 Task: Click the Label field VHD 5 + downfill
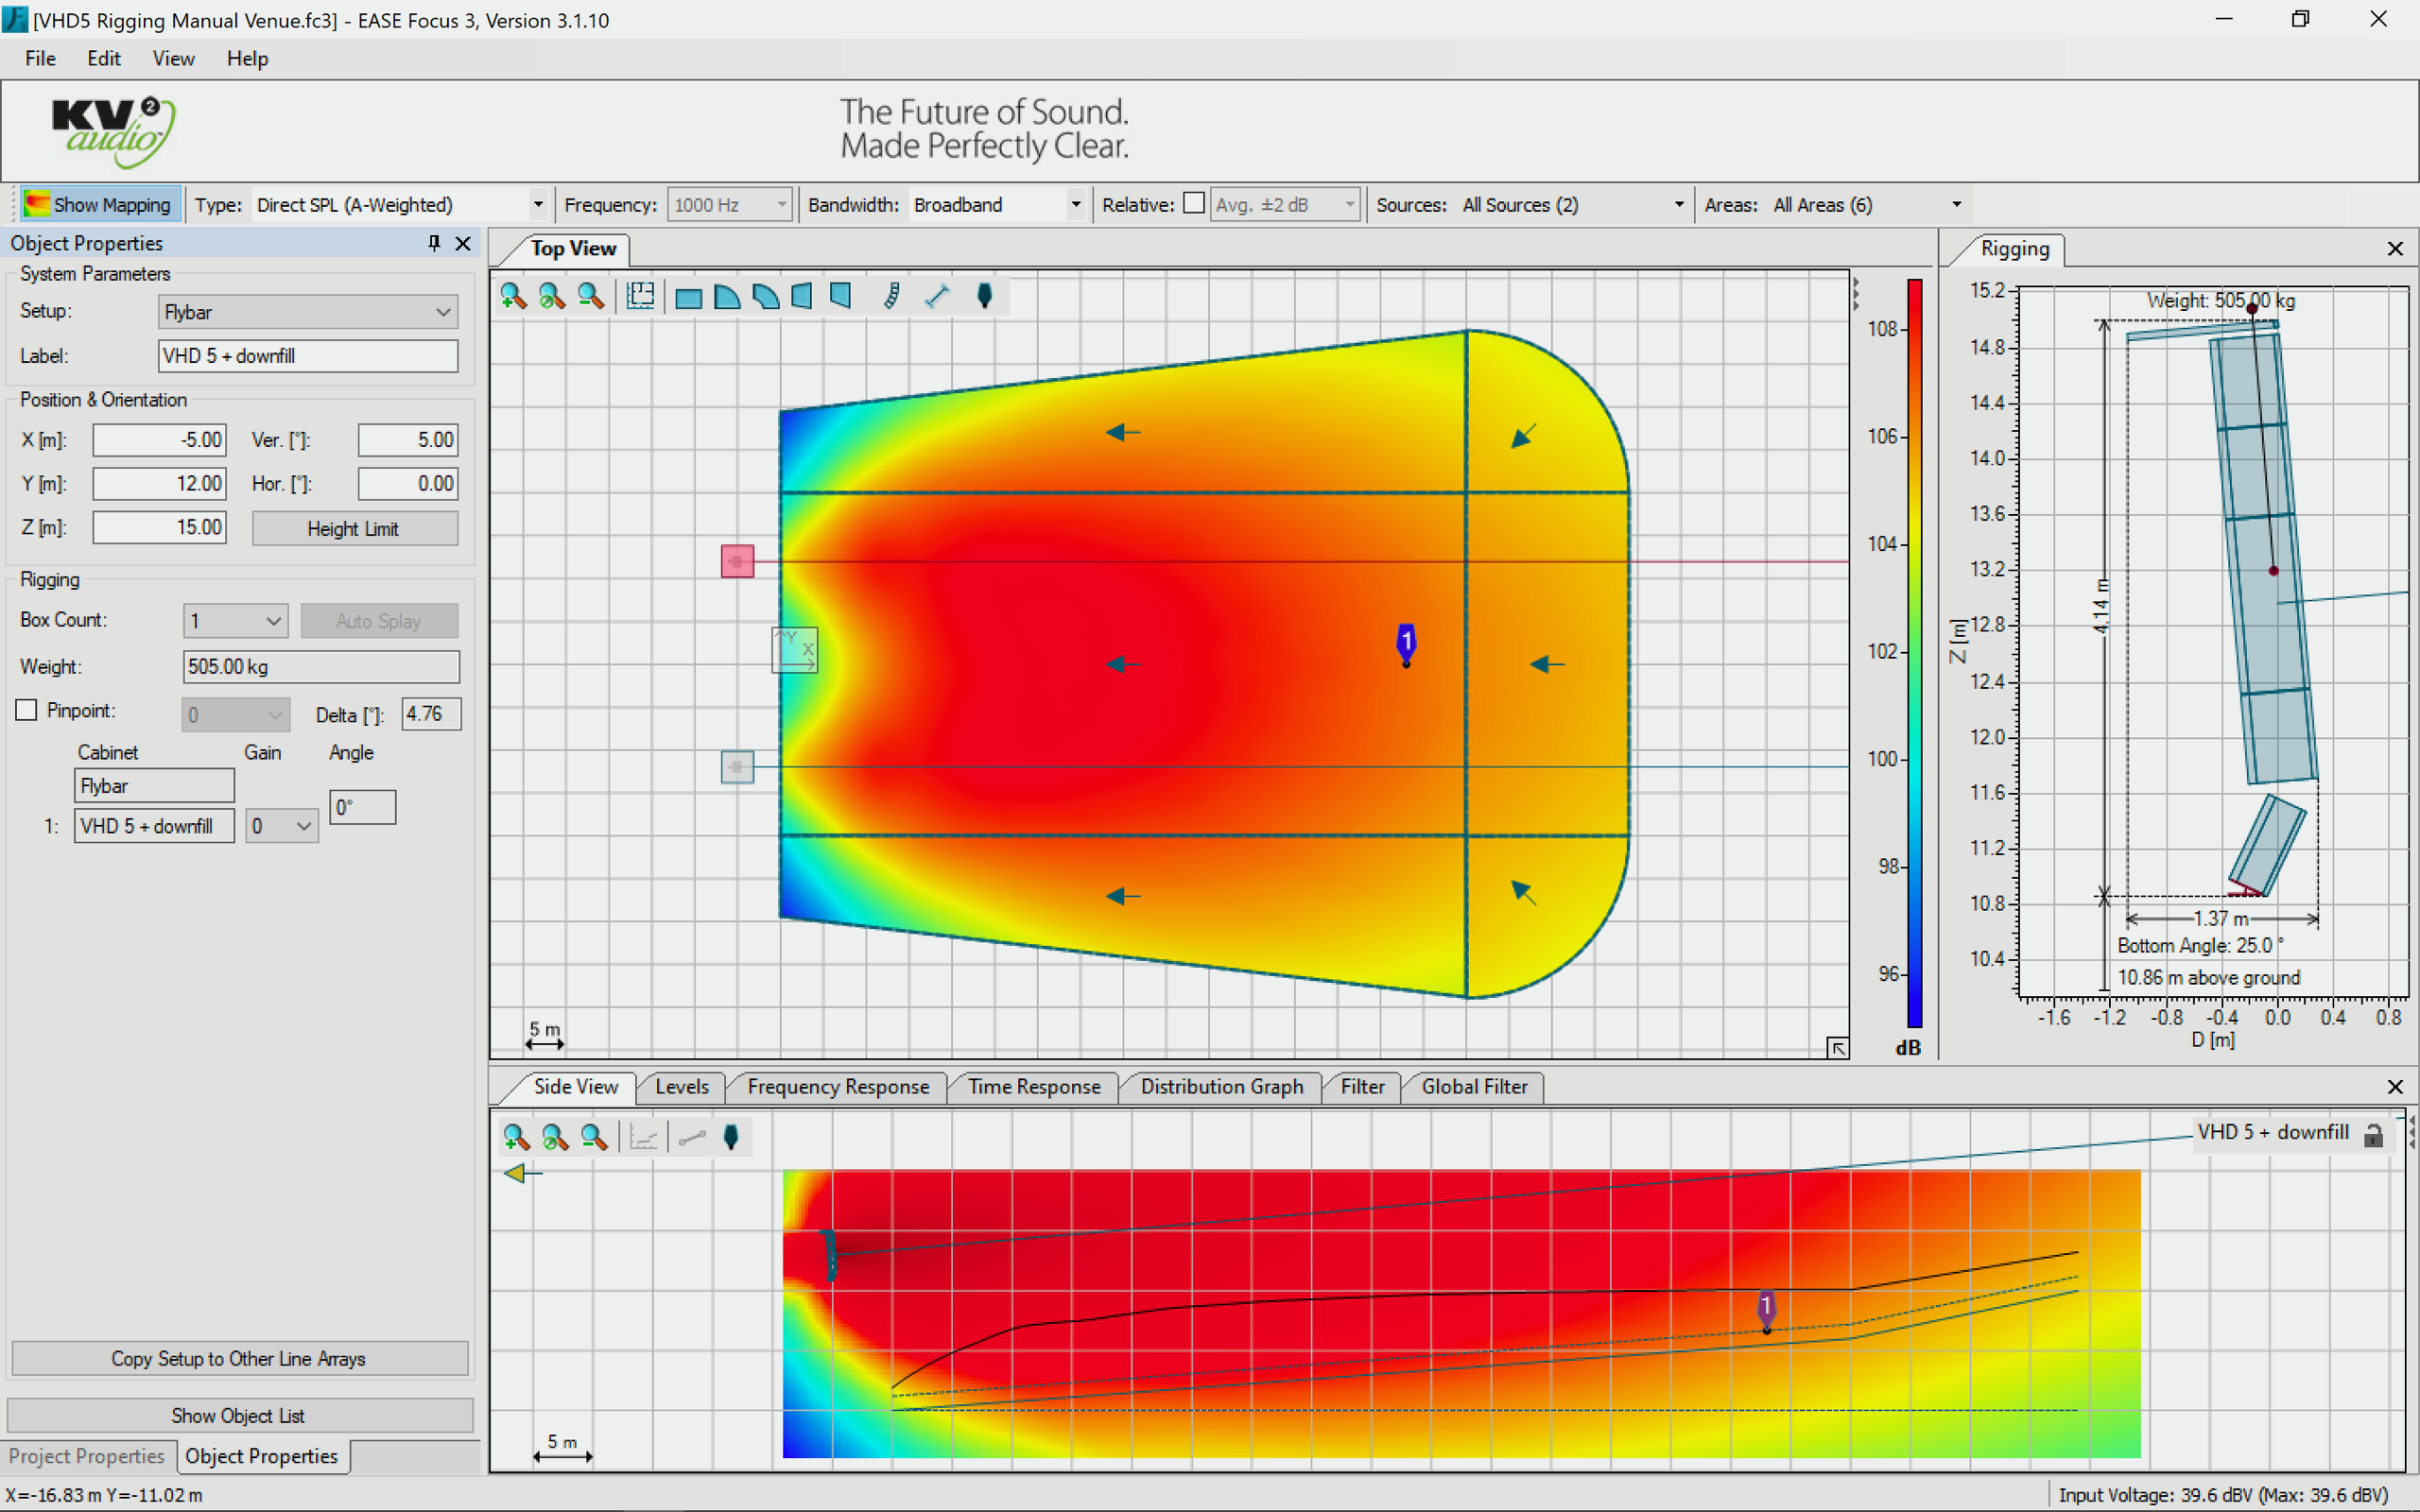coord(308,356)
